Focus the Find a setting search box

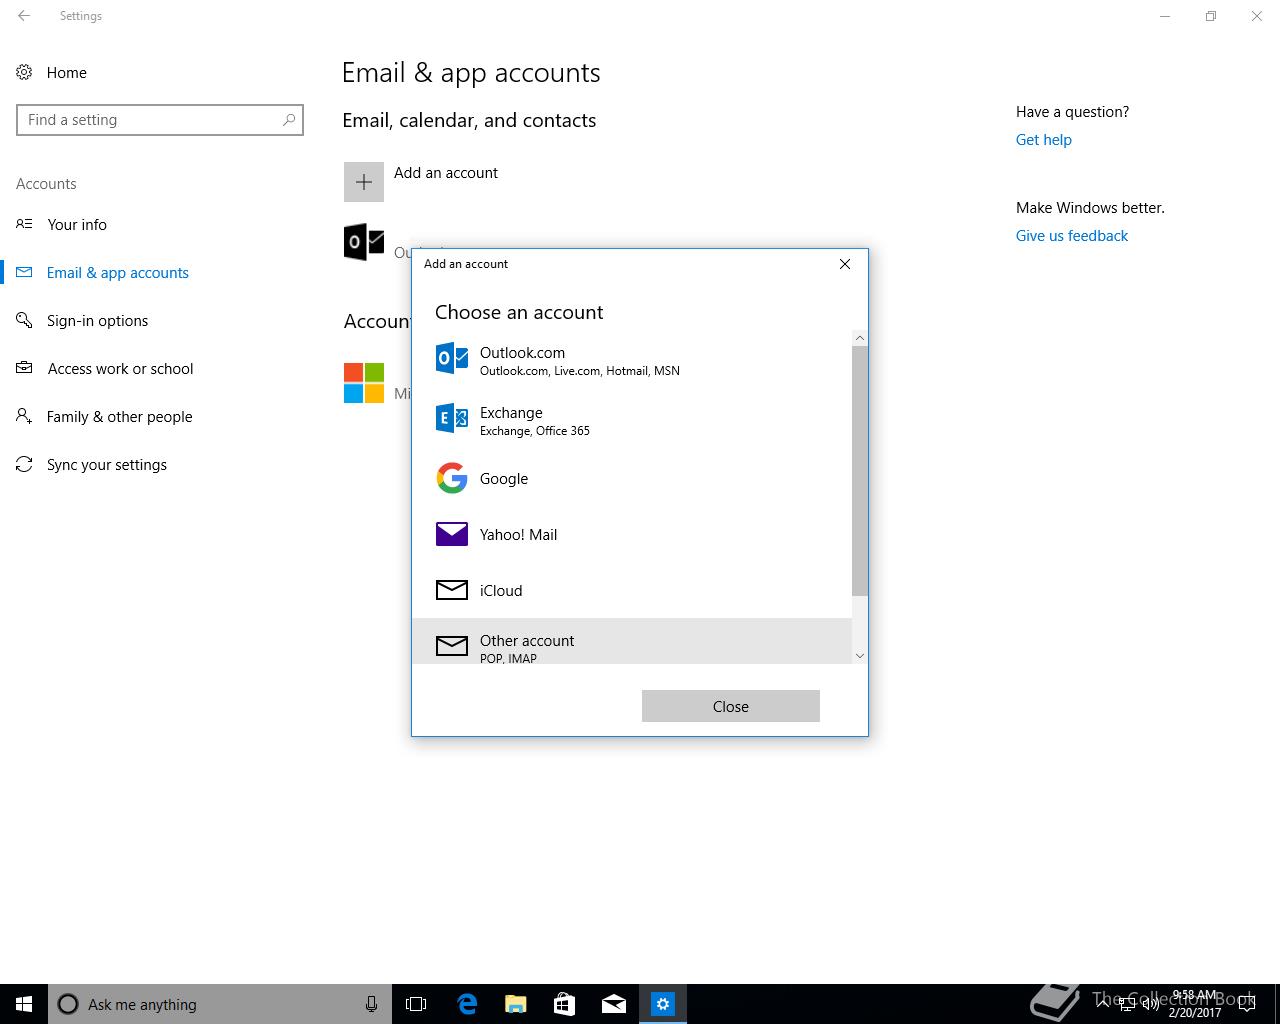click(x=160, y=120)
